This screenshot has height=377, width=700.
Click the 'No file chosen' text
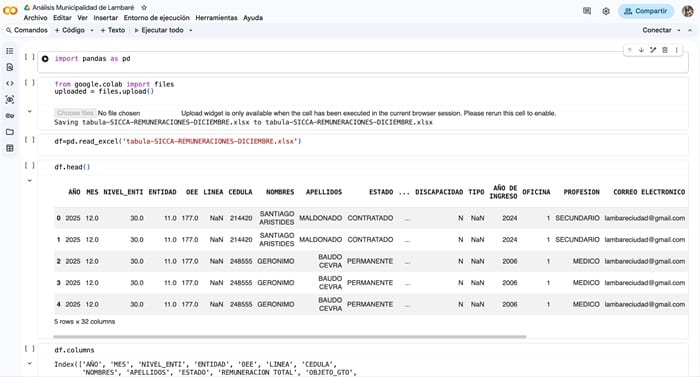(119, 113)
